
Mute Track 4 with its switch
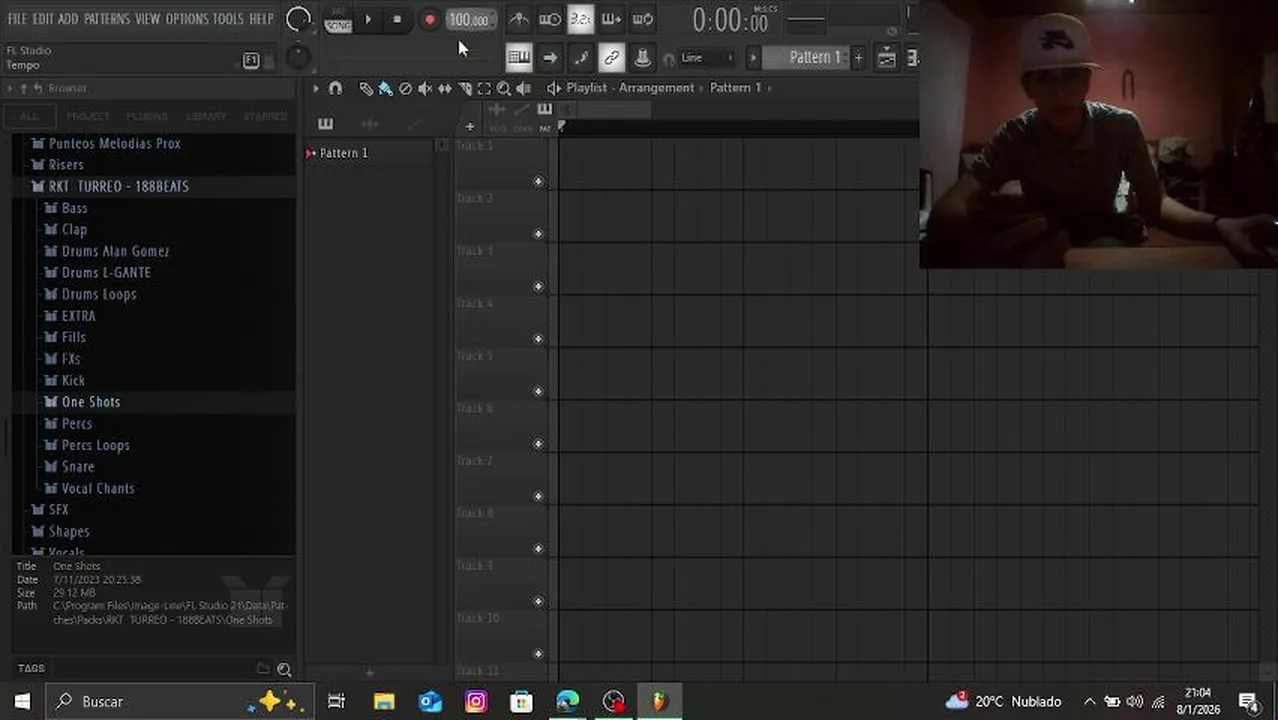(538, 339)
